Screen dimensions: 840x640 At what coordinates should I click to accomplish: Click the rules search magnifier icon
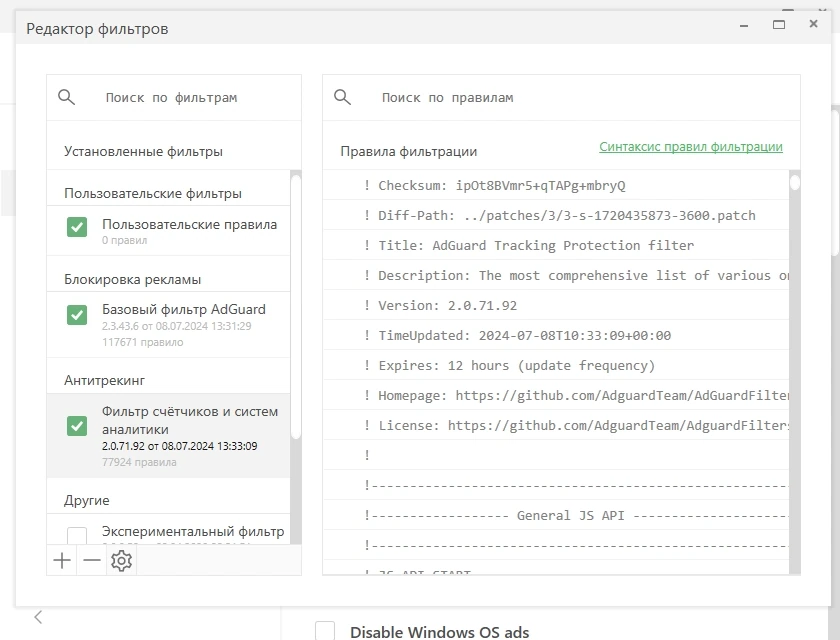pyautogui.click(x=342, y=97)
